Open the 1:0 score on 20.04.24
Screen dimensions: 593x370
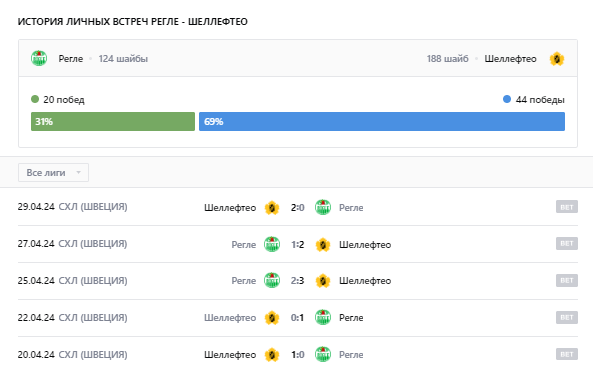(x=298, y=354)
